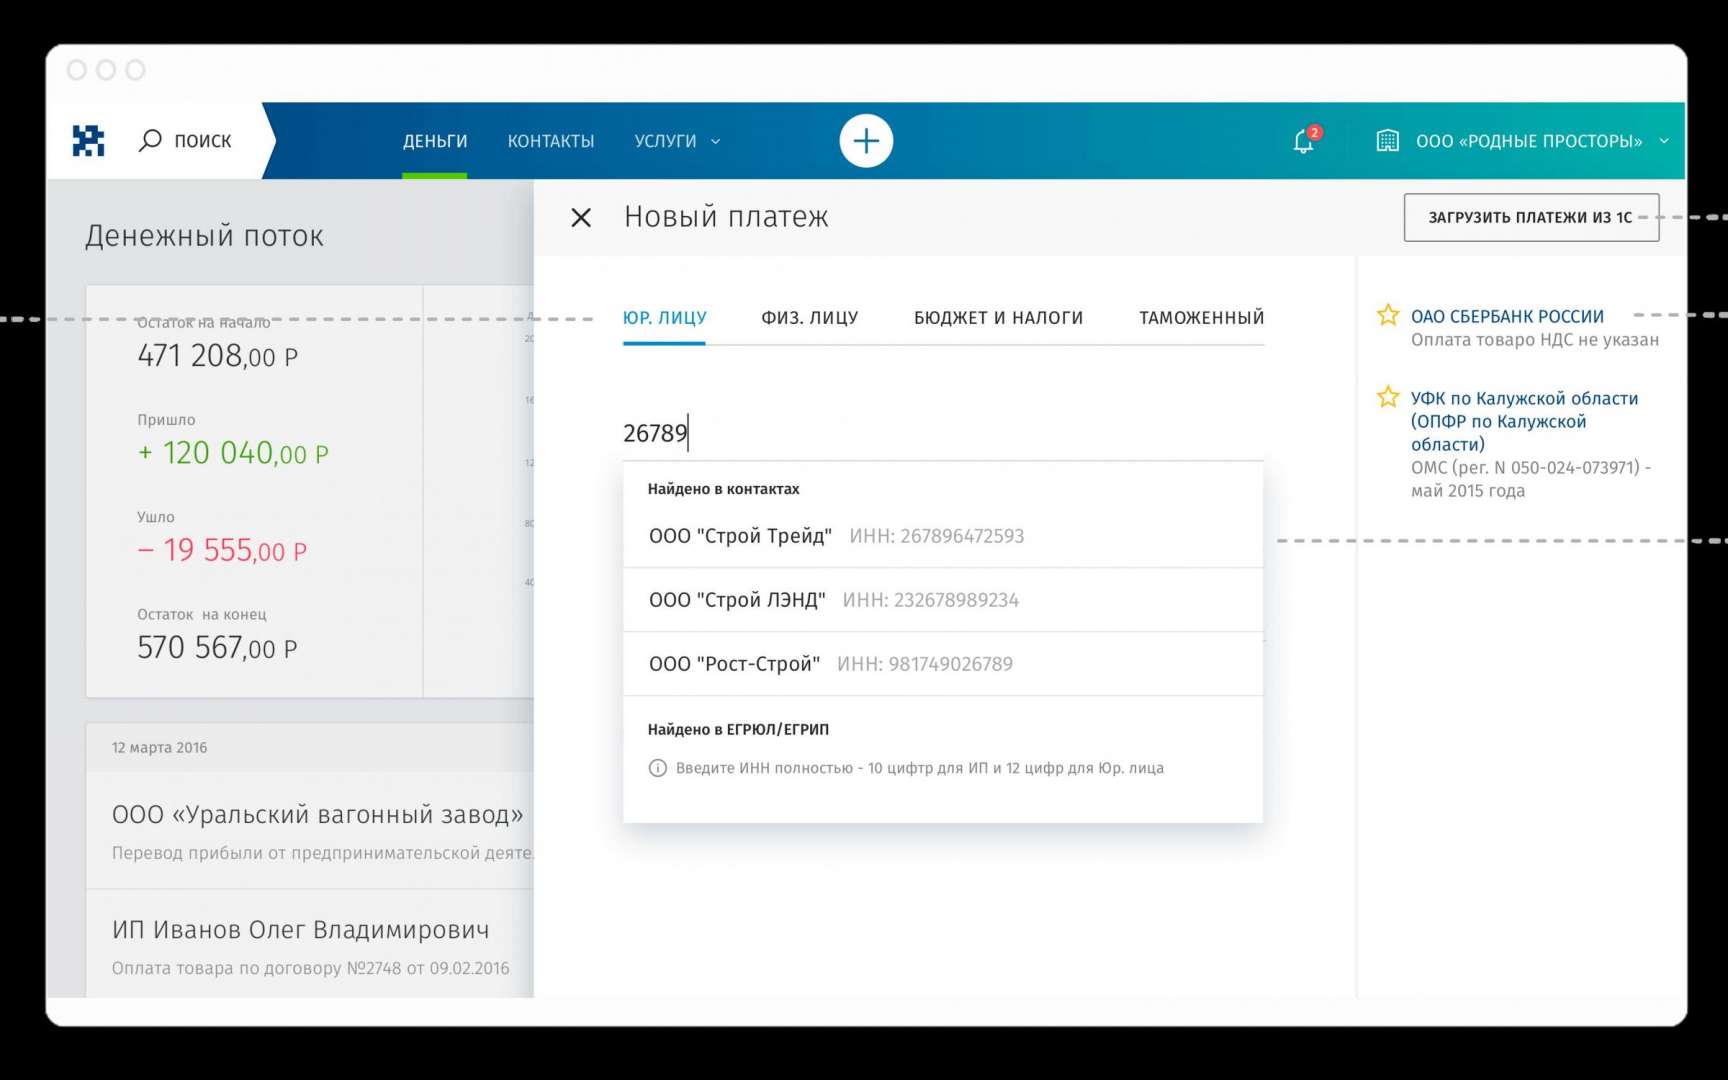This screenshot has height=1080, width=1728.
Task: Click hint Введите ИНН полностью text
Action: [x=919, y=768]
